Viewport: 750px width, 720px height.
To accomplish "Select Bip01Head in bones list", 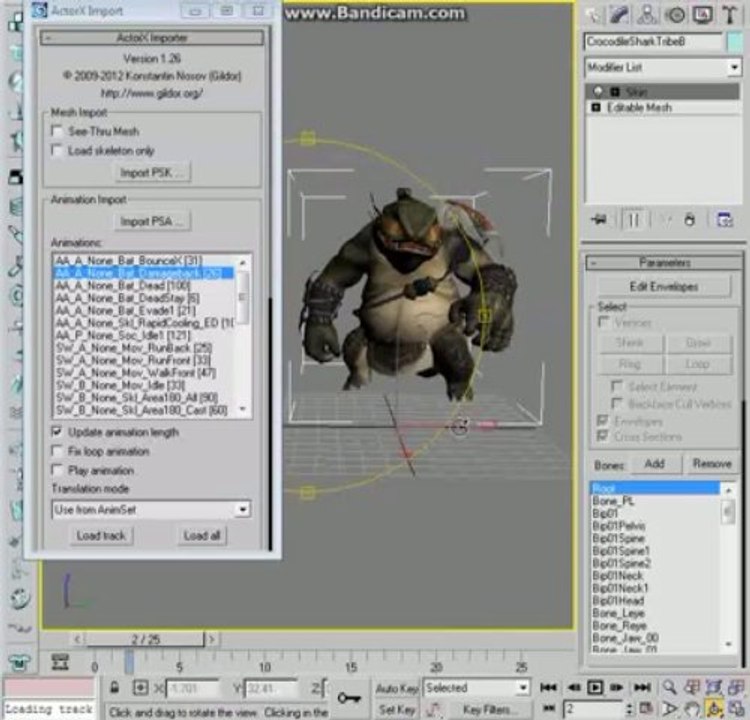I will [x=618, y=600].
